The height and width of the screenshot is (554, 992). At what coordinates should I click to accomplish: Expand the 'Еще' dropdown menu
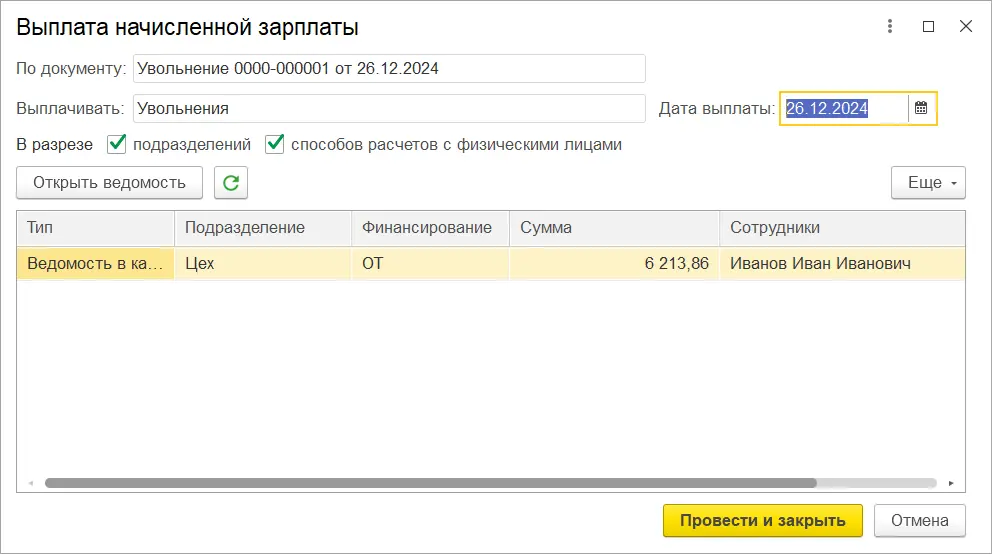coord(928,183)
